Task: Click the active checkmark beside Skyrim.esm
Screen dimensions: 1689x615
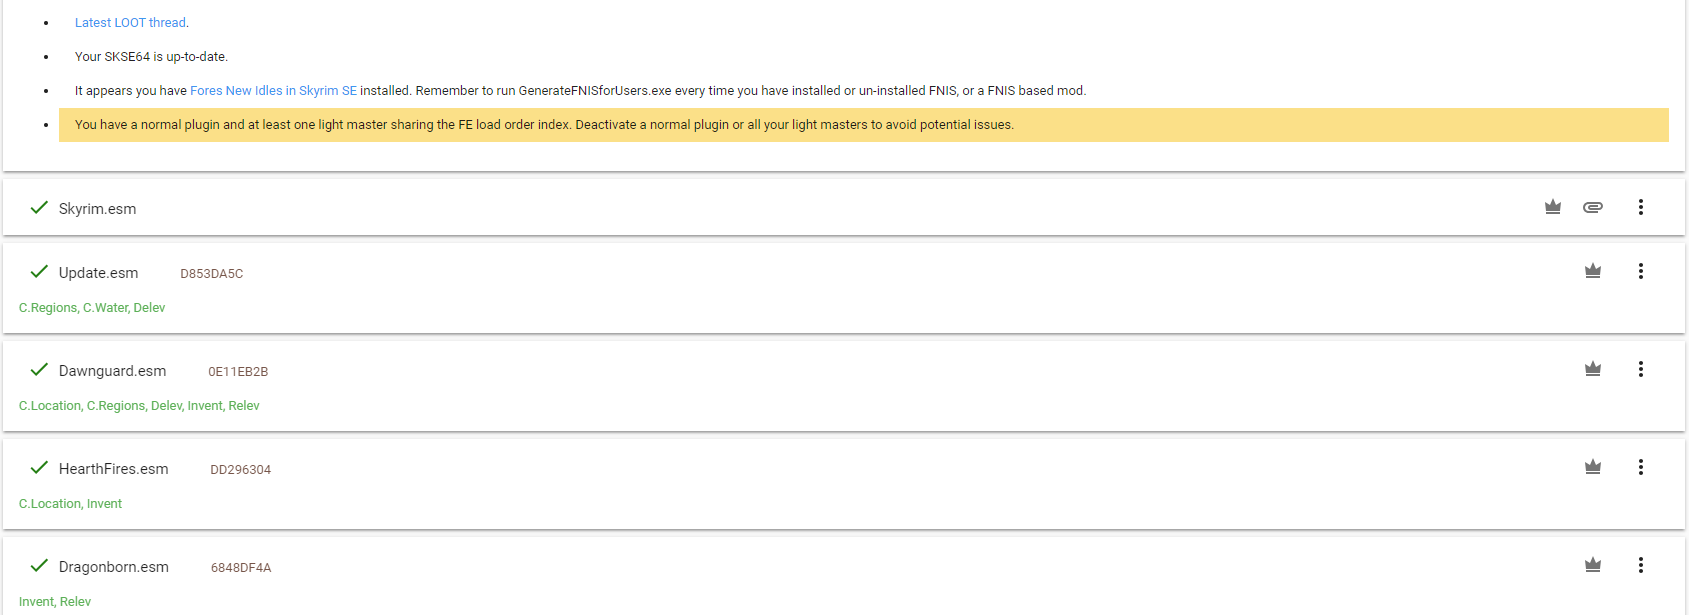Action: point(39,208)
